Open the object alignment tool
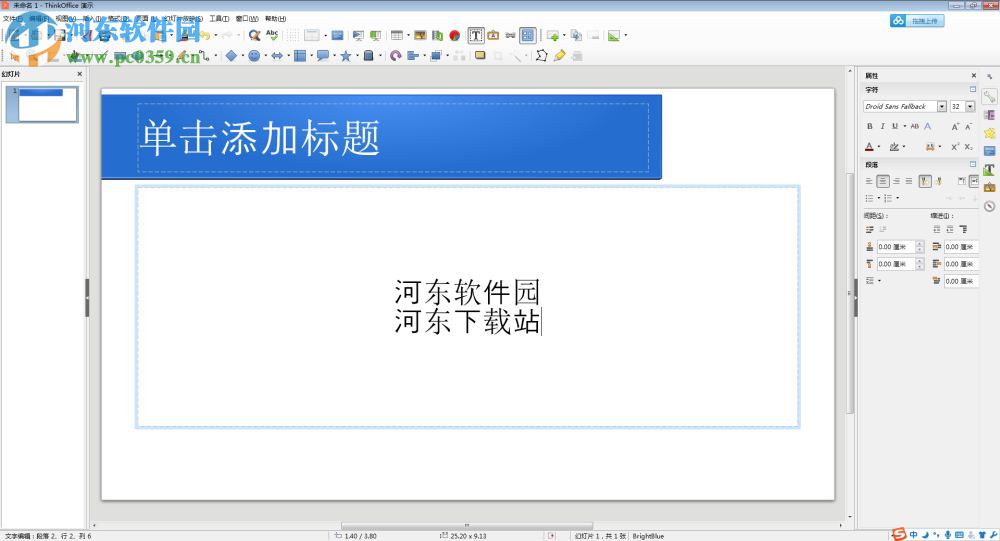Screen dimensions: 1000x541 [413, 56]
